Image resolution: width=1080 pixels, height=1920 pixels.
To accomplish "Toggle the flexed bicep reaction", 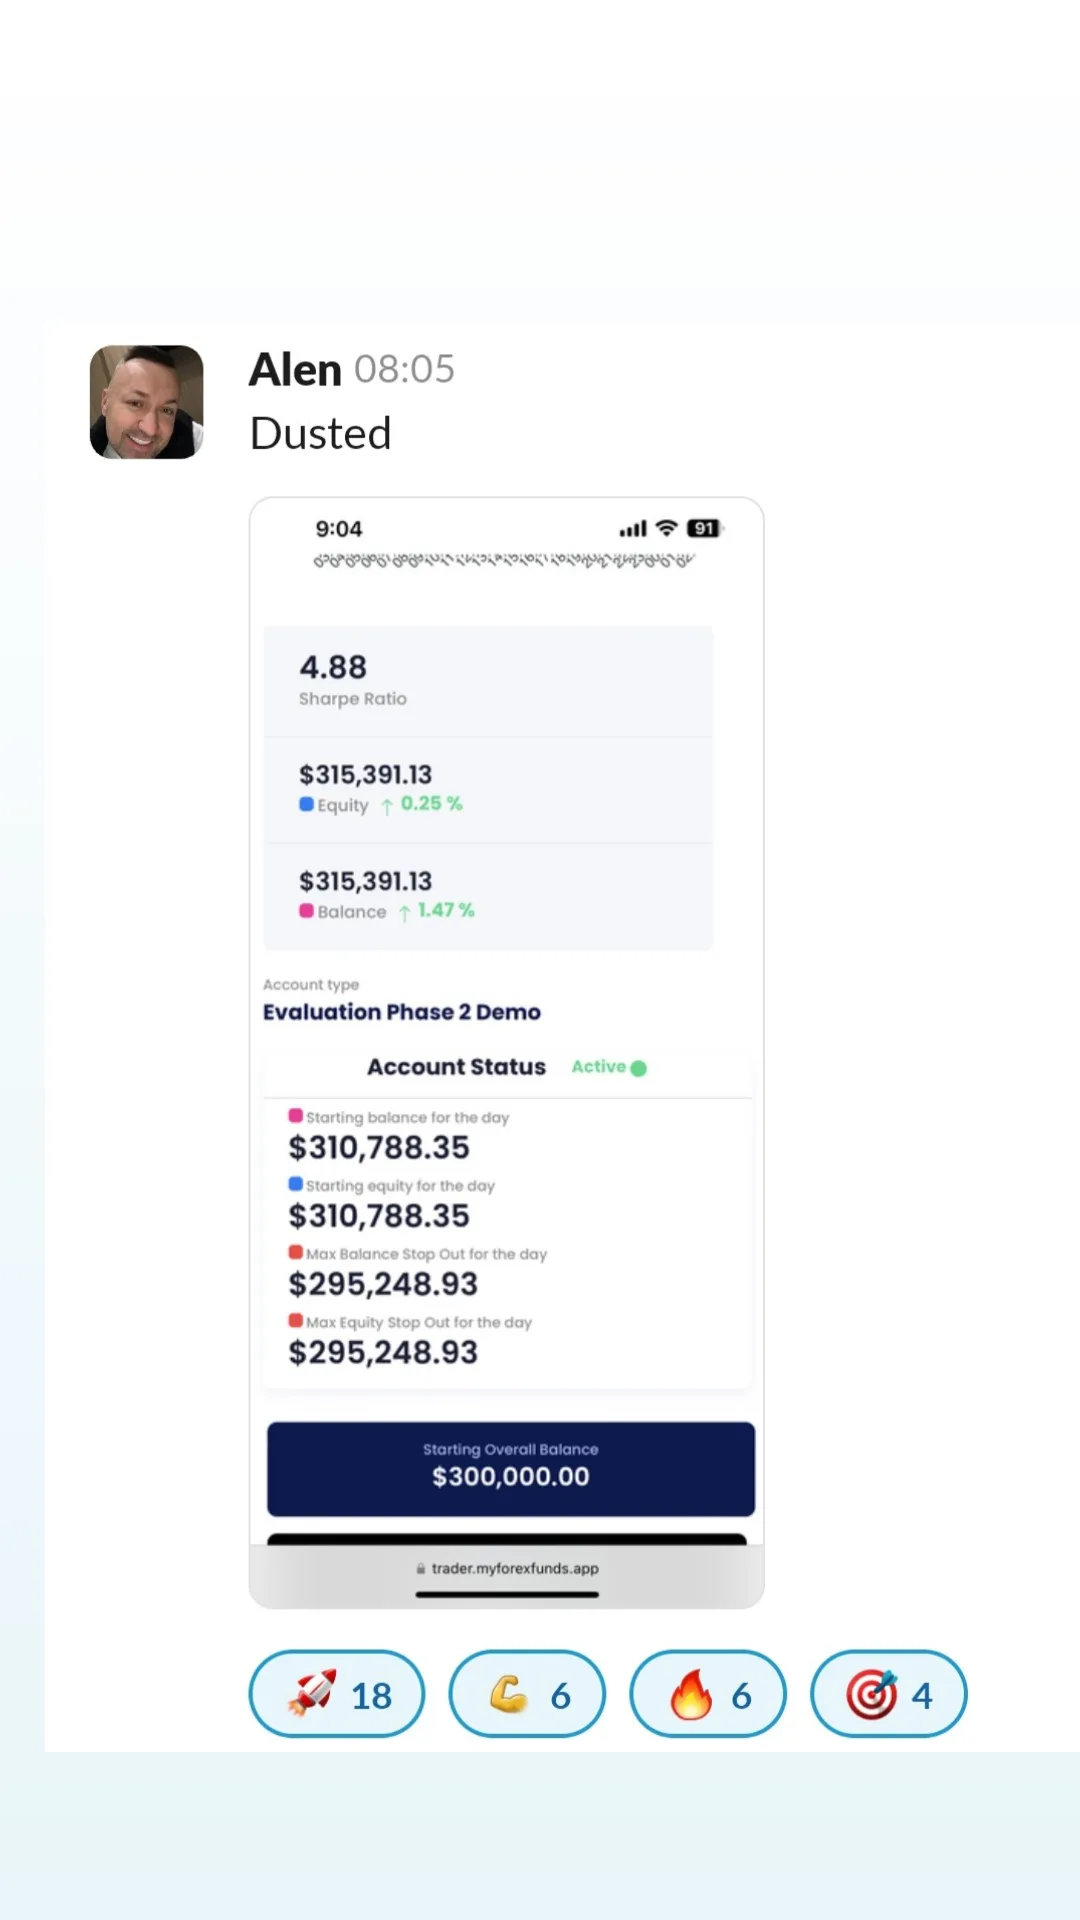I will (x=527, y=1694).
